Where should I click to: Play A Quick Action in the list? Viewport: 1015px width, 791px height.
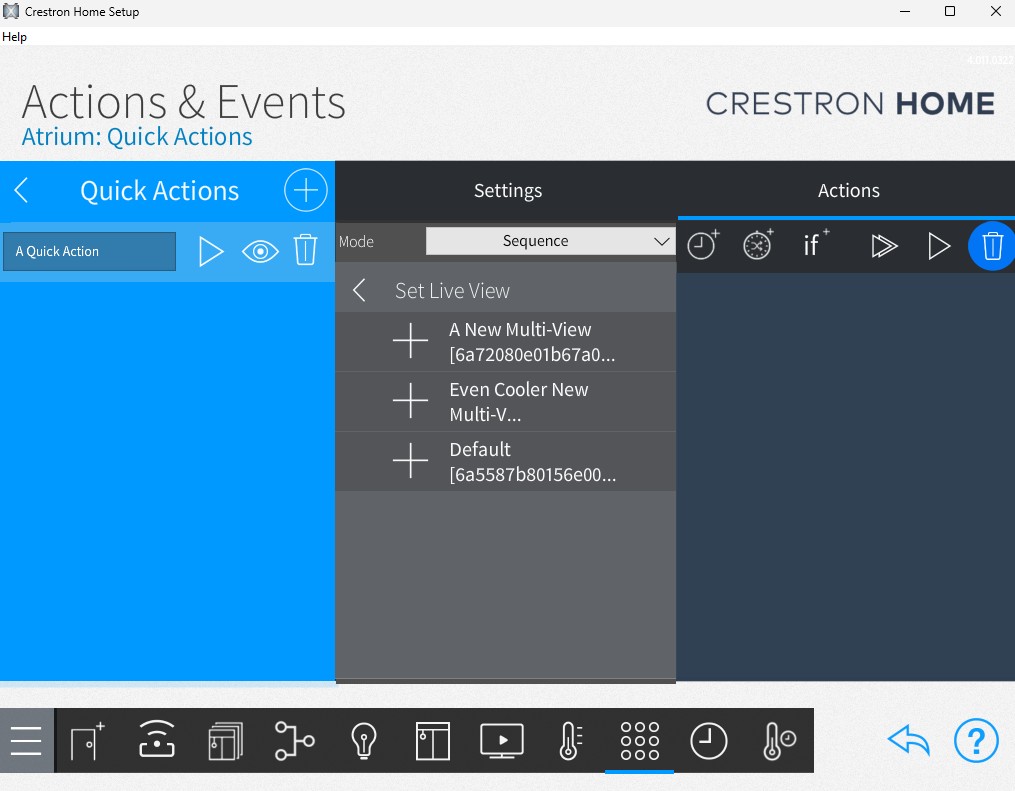210,251
